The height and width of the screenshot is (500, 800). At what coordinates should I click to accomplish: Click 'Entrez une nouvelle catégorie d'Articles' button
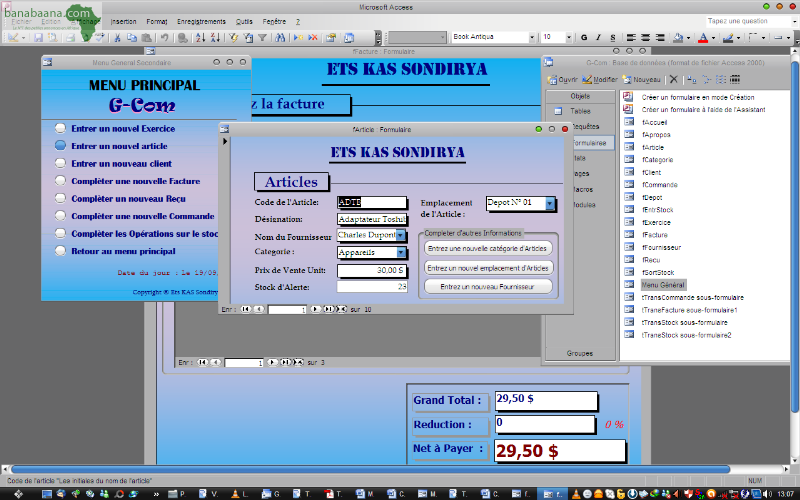[x=488, y=248]
